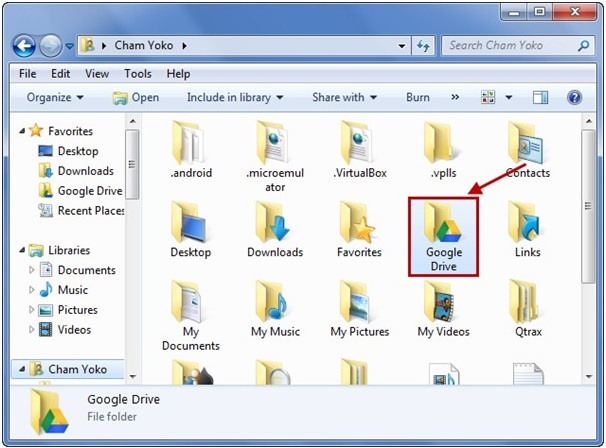
Task: Select the Google Drive folder in file list
Action: [443, 237]
